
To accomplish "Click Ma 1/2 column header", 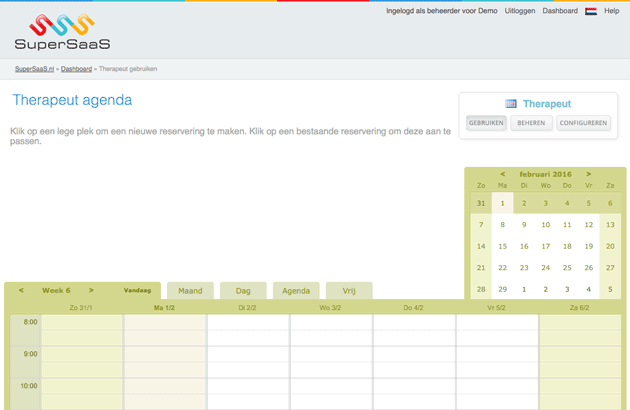I will tap(164, 308).
